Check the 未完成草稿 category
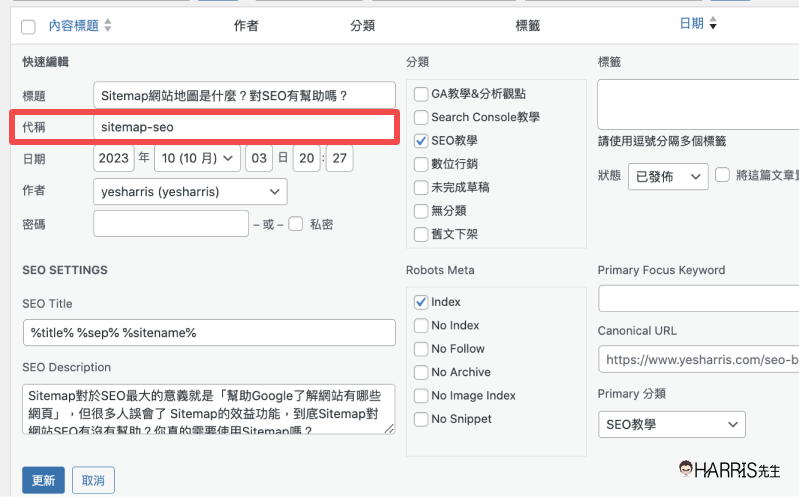Screen dimensions: 799x497 [421, 188]
